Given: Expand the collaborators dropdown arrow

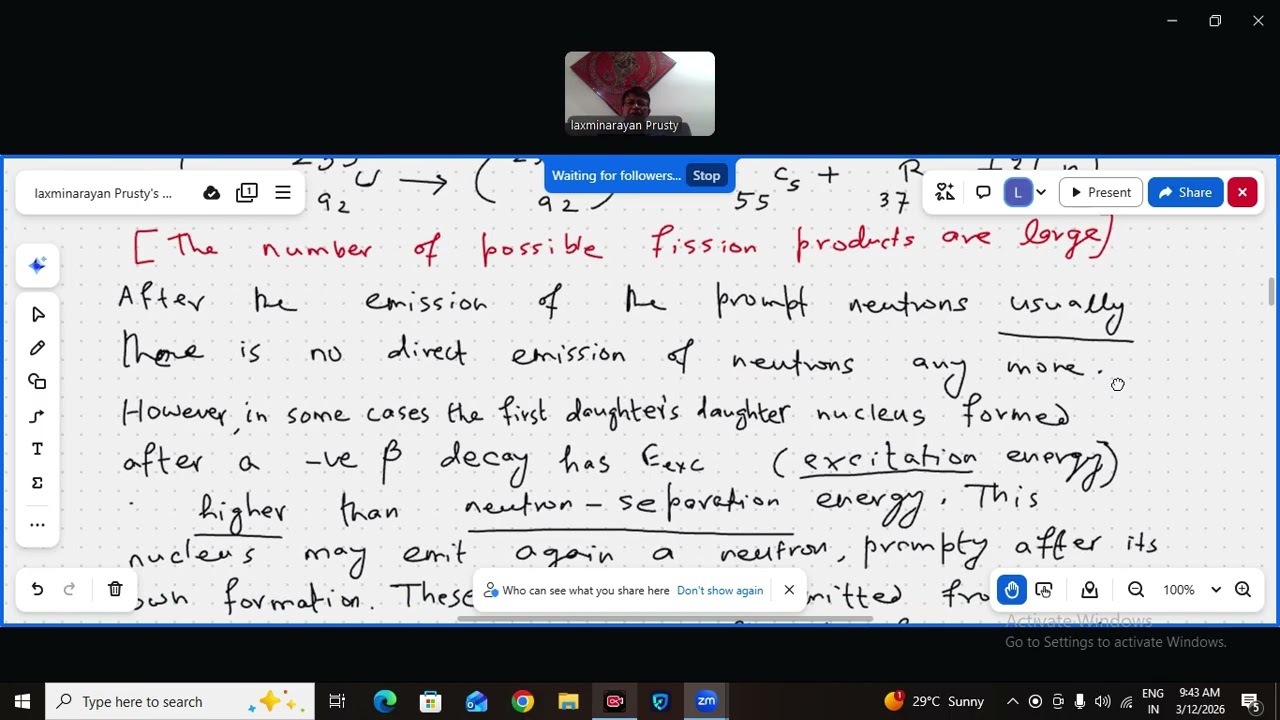Looking at the screenshot, I should pos(1041,192).
